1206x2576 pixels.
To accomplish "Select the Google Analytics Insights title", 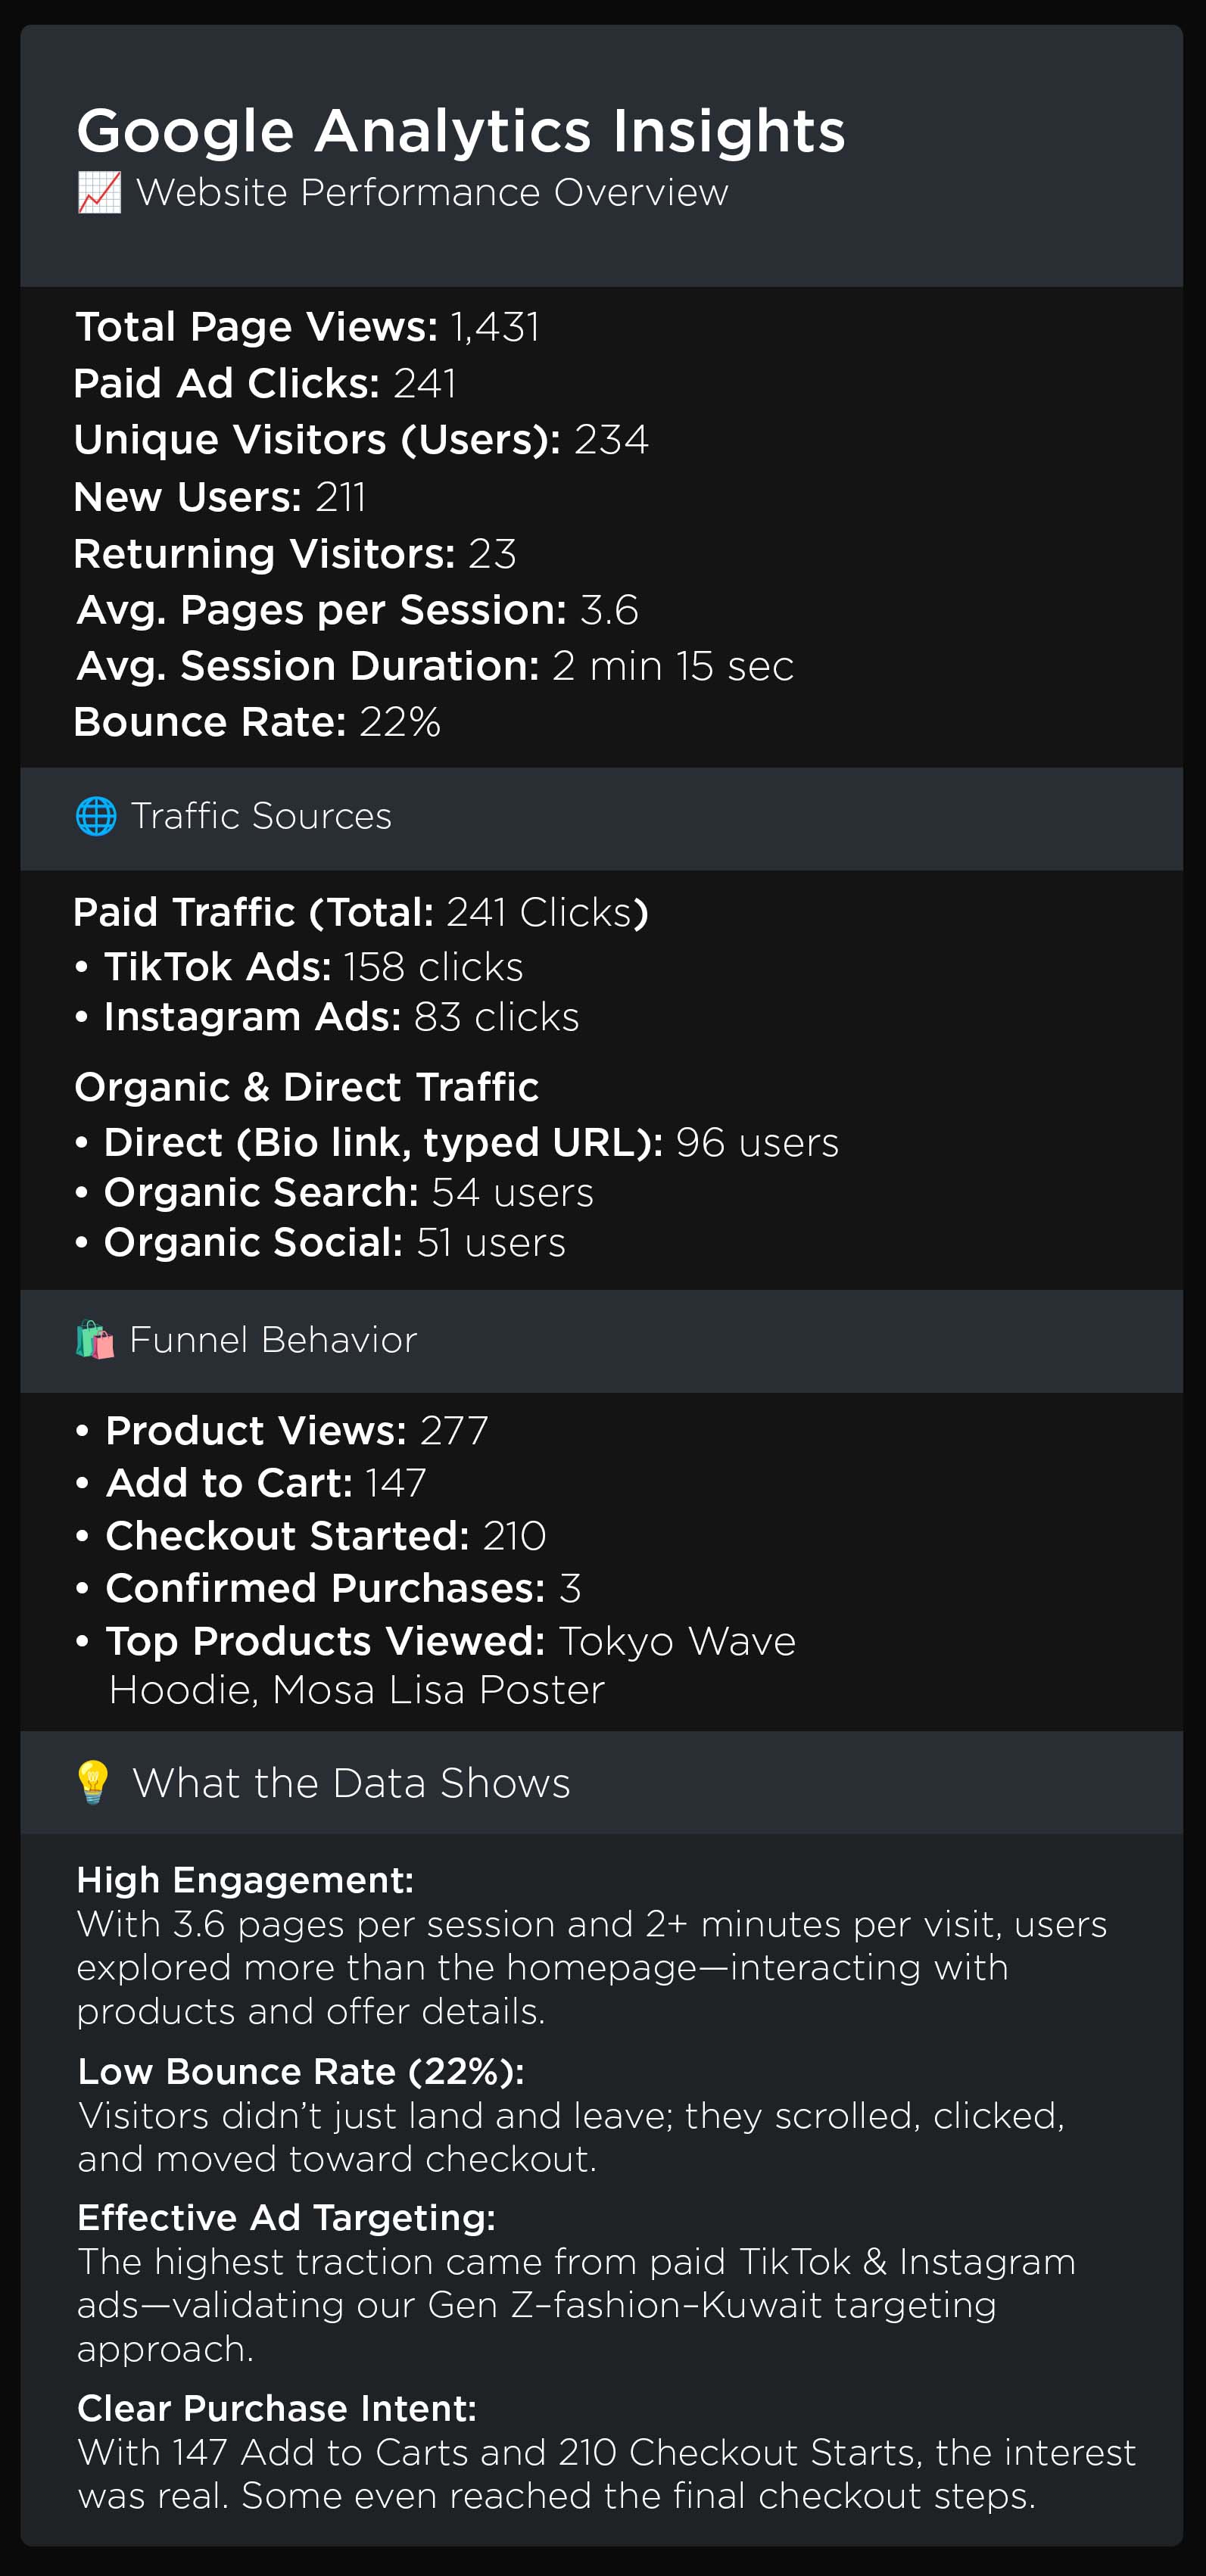I will point(461,131).
